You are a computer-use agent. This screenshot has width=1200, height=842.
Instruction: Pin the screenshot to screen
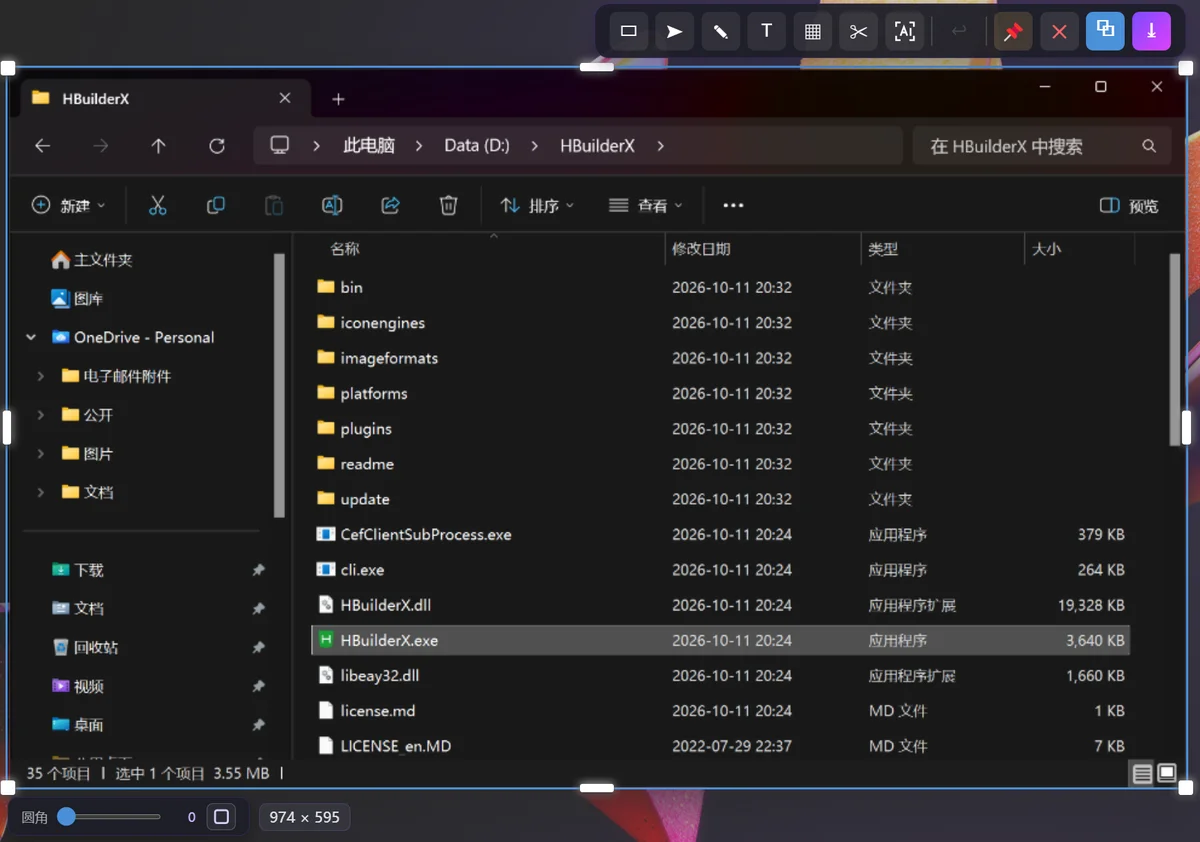1013,31
